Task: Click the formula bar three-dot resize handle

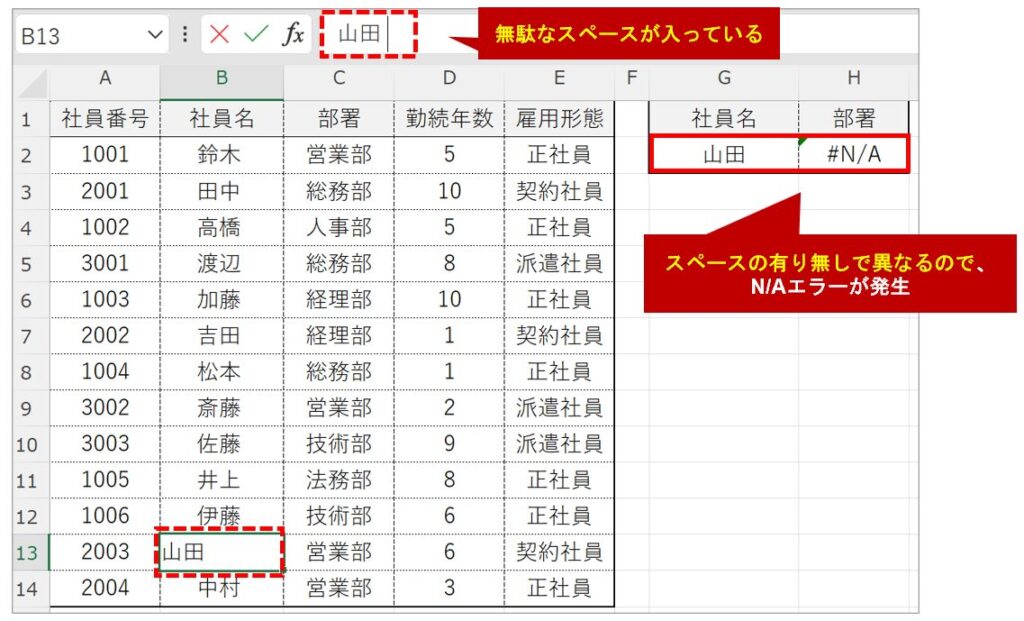Action: click(x=185, y=35)
